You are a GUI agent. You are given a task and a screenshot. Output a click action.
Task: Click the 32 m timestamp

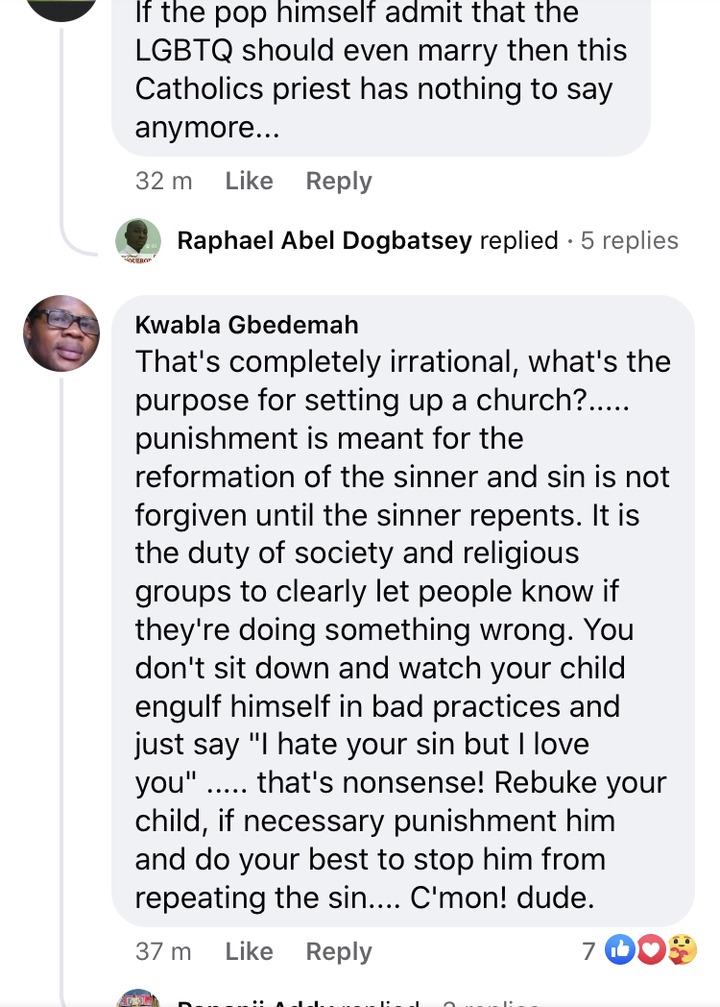[x=164, y=181]
